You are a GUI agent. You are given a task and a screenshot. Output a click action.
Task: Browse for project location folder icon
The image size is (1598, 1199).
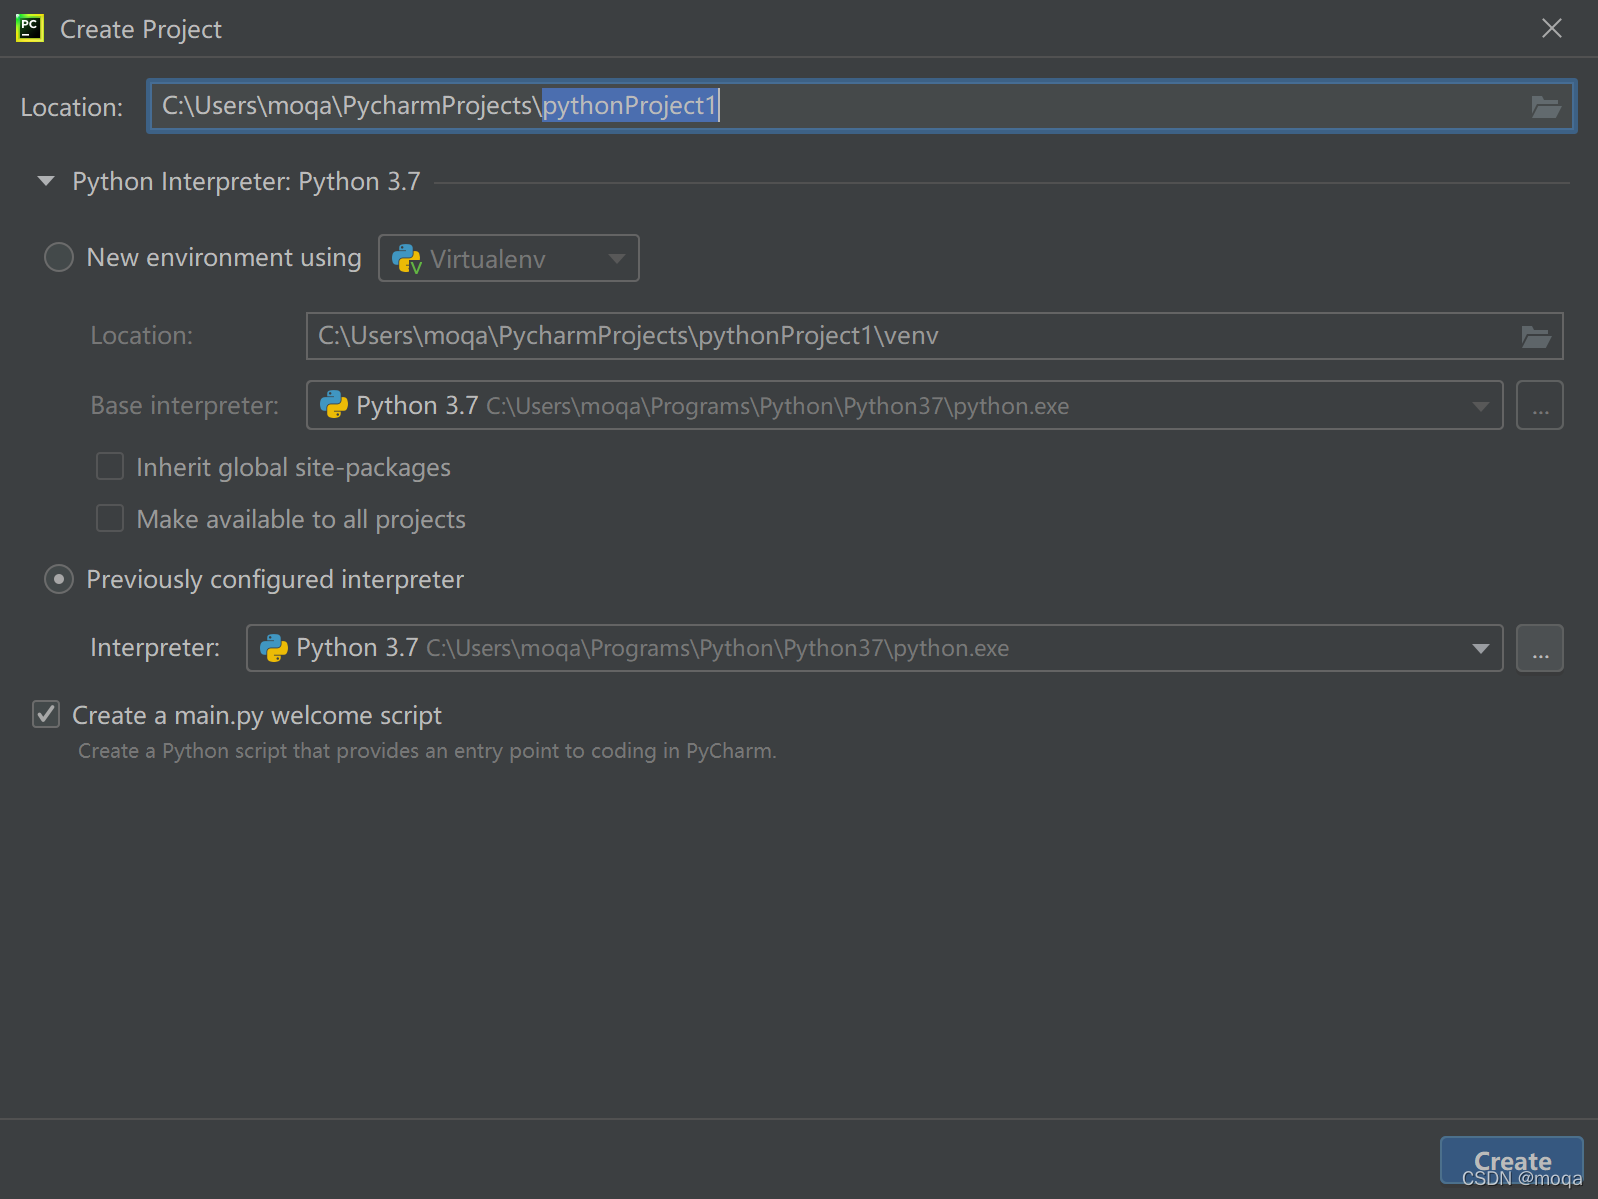[x=1546, y=106]
